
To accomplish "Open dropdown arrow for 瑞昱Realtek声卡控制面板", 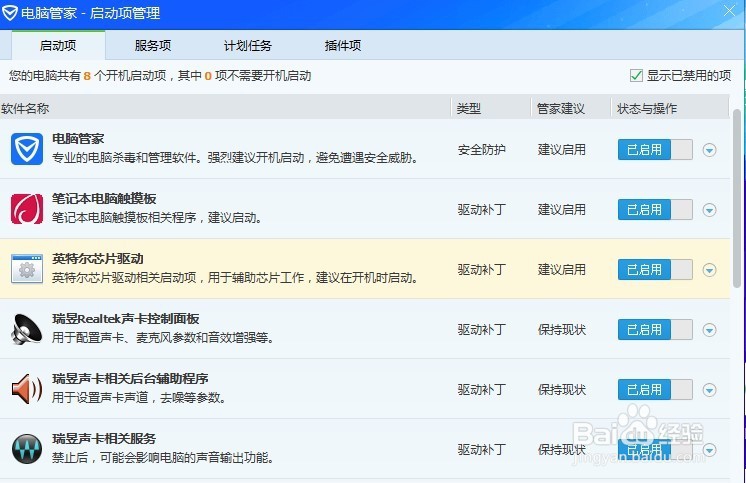I will pyautogui.click(x=709, y=330).
